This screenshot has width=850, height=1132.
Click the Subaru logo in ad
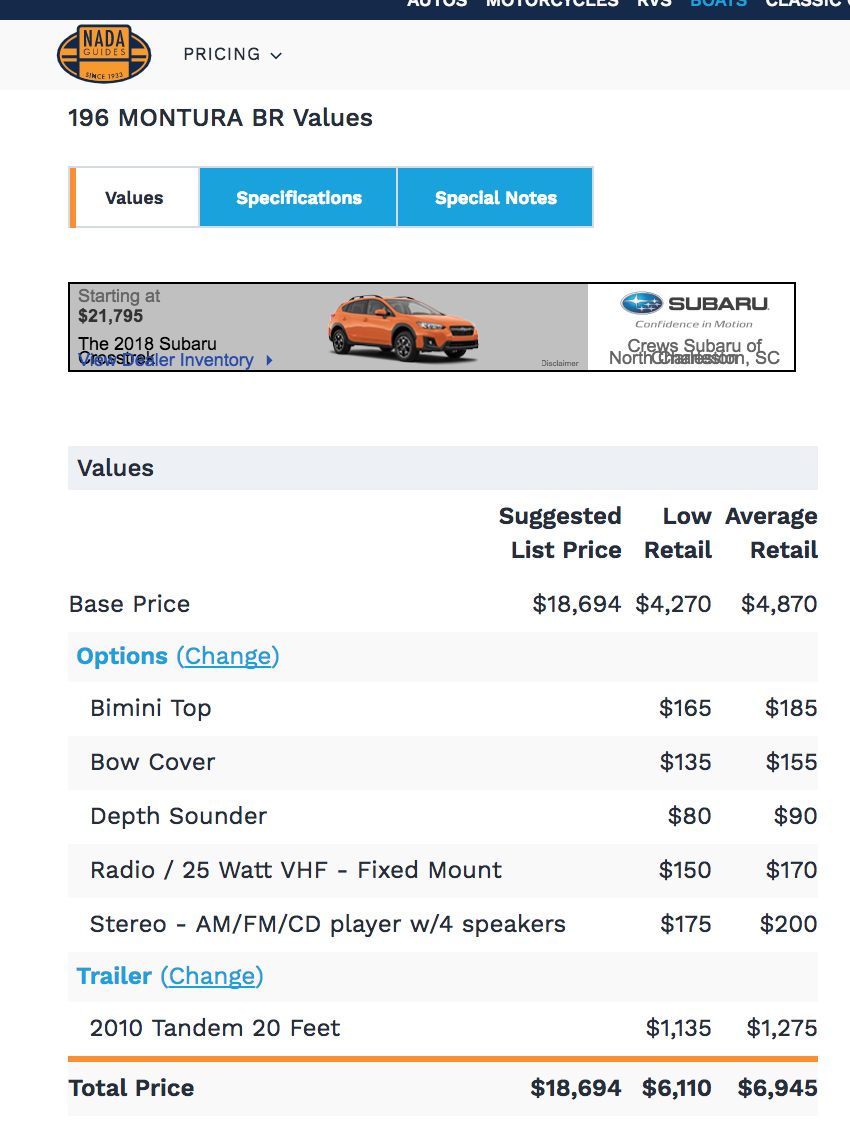[694, 304]
